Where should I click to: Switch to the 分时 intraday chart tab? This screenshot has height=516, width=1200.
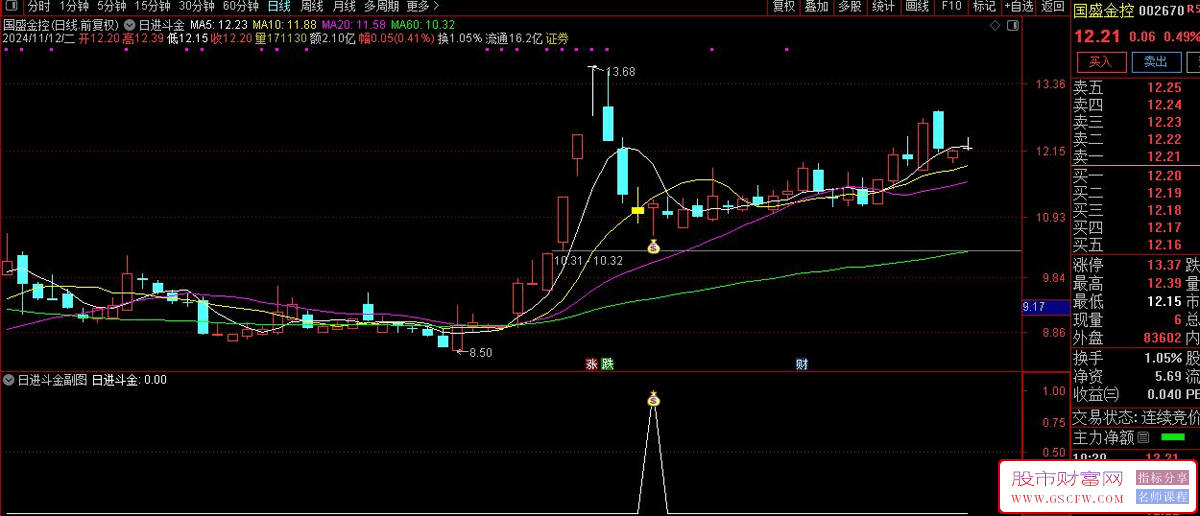point(38,6)
